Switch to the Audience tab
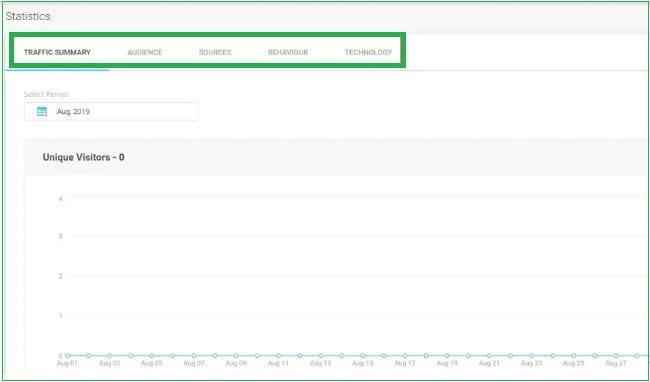Screen dimensions: 650x382 pos(145,53)
